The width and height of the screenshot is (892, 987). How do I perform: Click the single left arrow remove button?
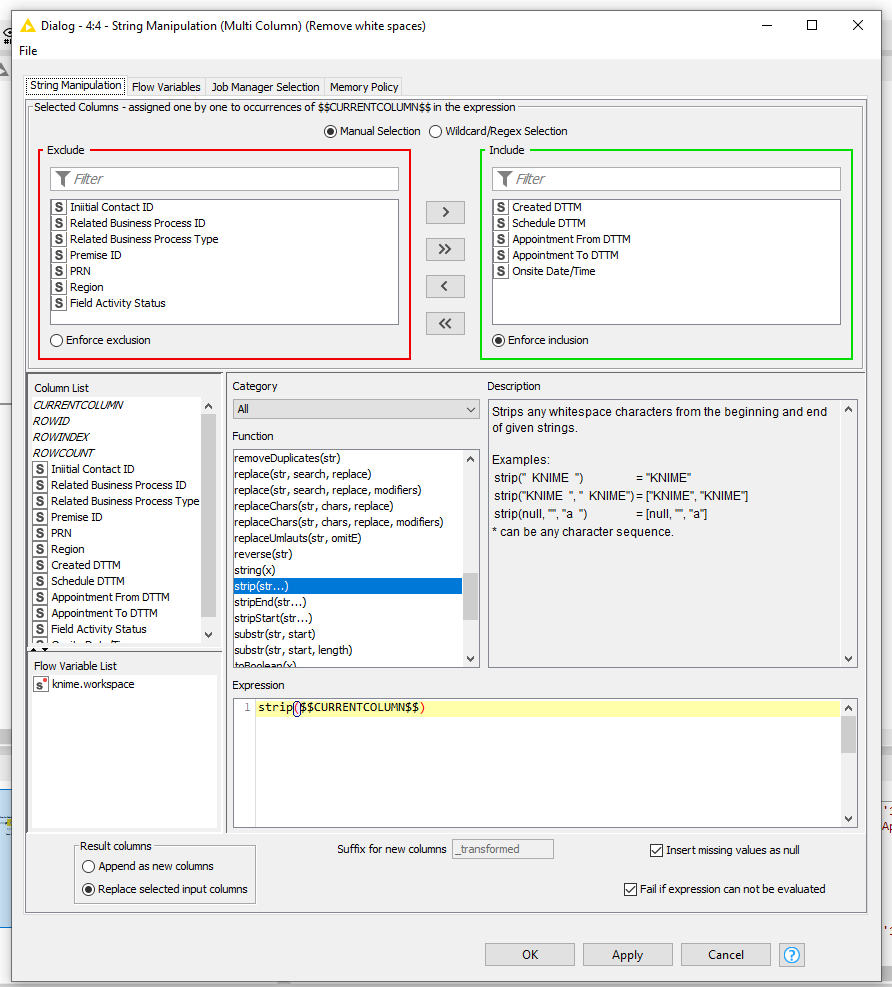click(445, 286)
